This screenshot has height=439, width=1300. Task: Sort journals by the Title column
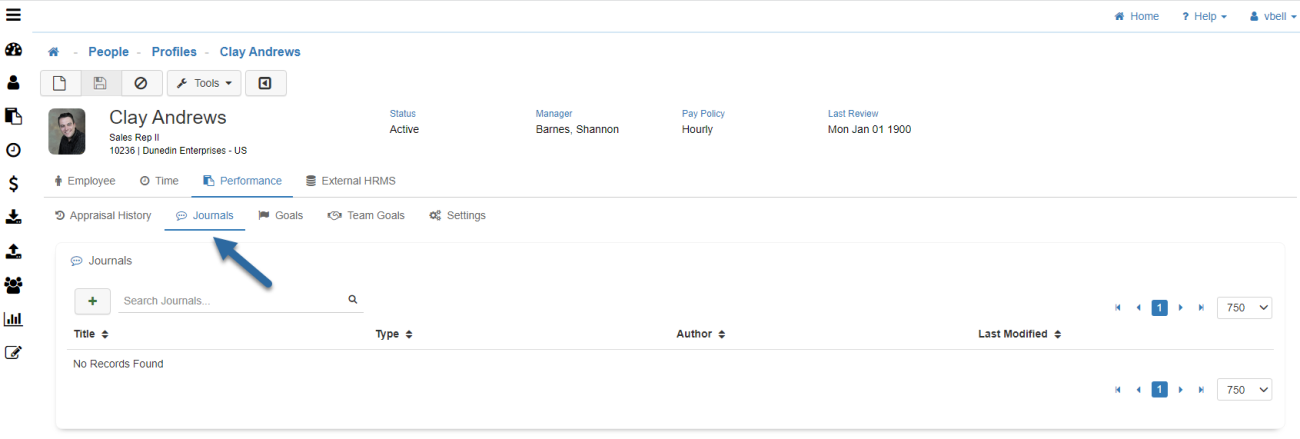coord(91,334)
